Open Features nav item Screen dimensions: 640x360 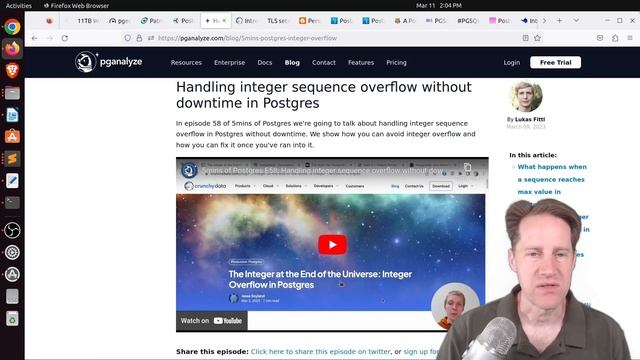coord(361,62)
